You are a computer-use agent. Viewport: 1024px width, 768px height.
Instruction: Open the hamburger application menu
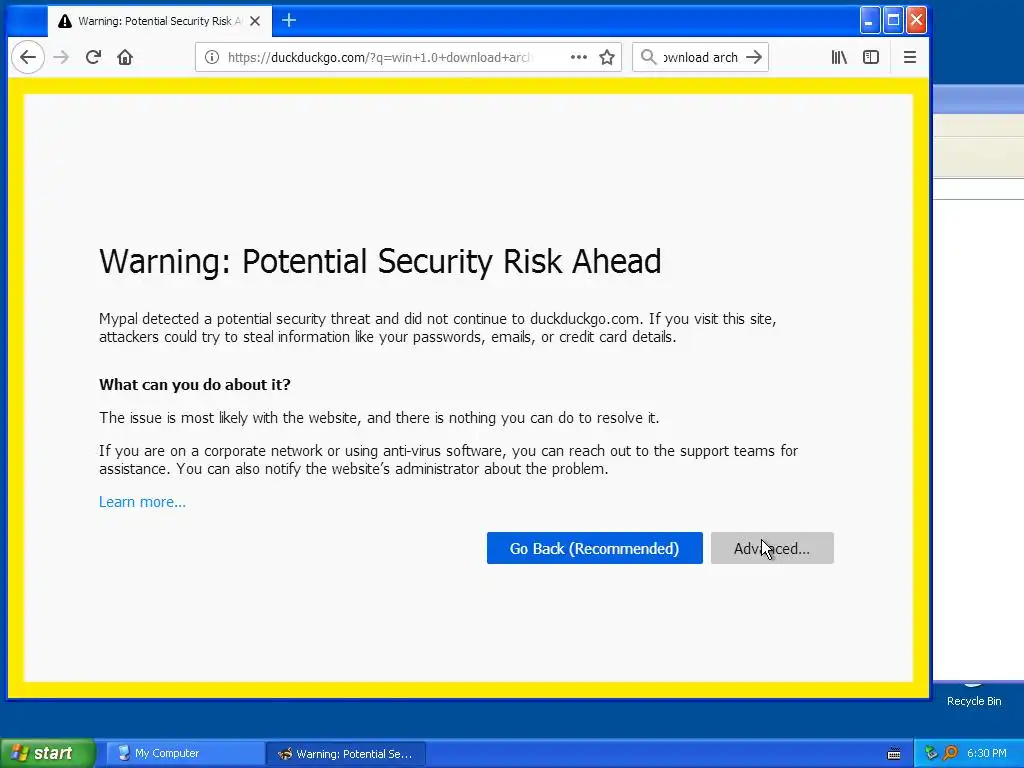coord(910,57)
